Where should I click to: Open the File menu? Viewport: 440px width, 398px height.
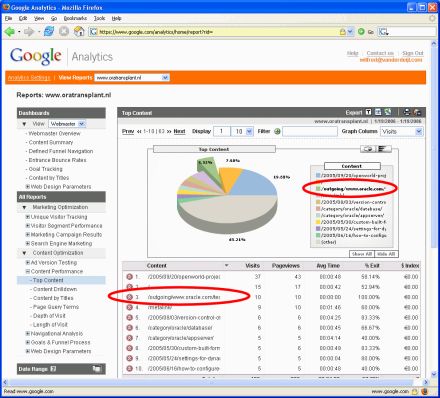click(9, 18)
